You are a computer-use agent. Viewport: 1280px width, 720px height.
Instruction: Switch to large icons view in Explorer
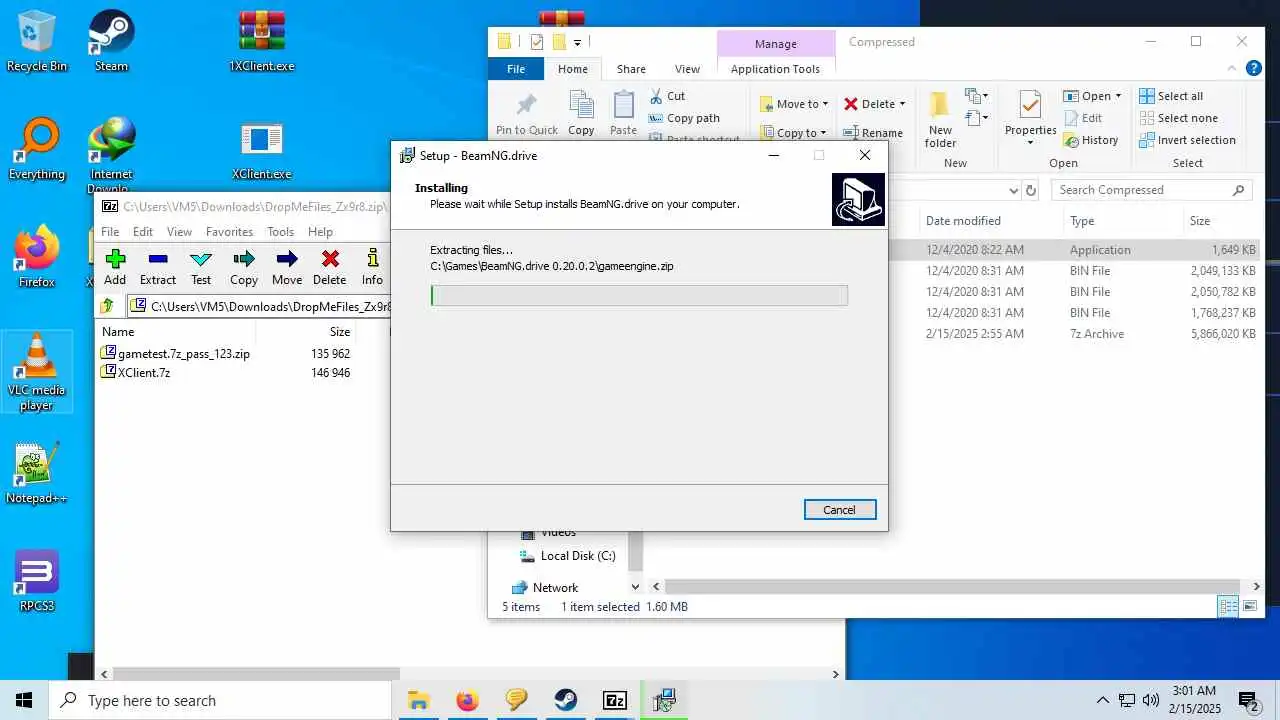(x=1249, y=606)
